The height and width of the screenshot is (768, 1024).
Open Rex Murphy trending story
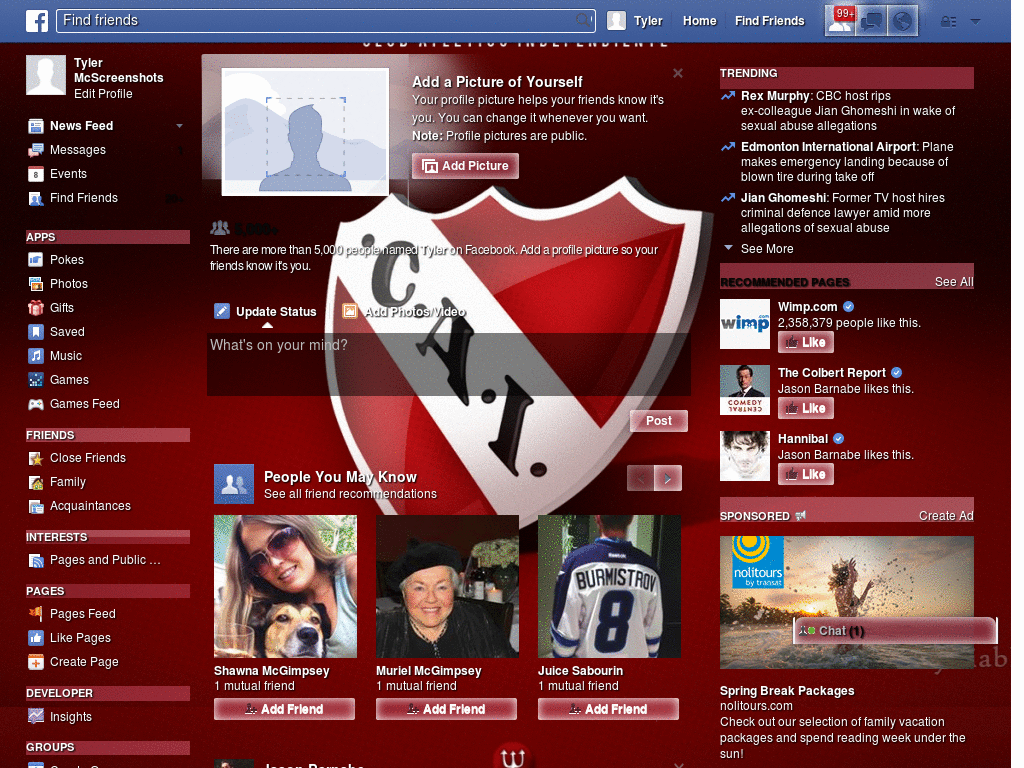click(x=847, y=111)
